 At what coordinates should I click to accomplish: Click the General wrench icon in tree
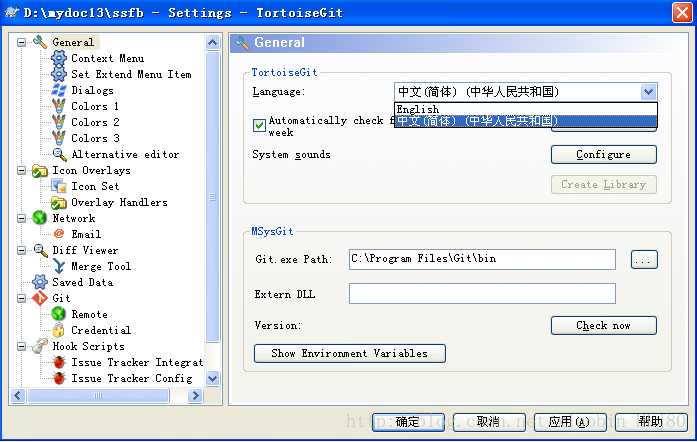pyautogui.click(x=40, y=42)
